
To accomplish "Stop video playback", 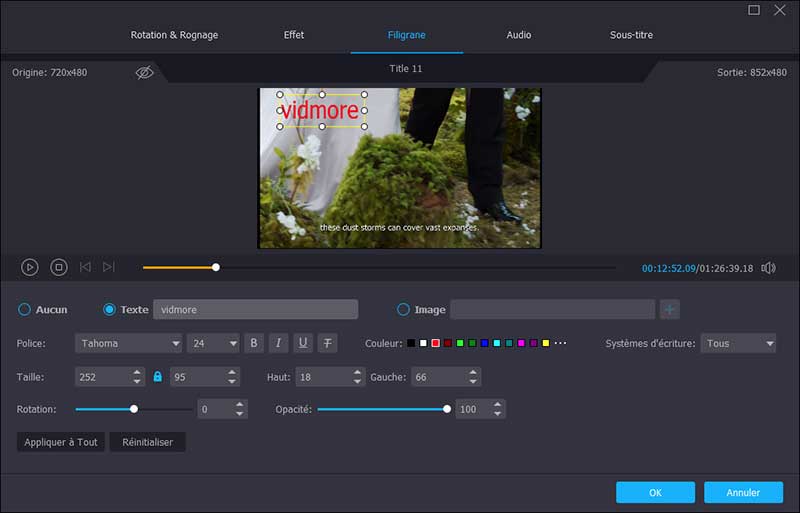I will pos(59,267).
